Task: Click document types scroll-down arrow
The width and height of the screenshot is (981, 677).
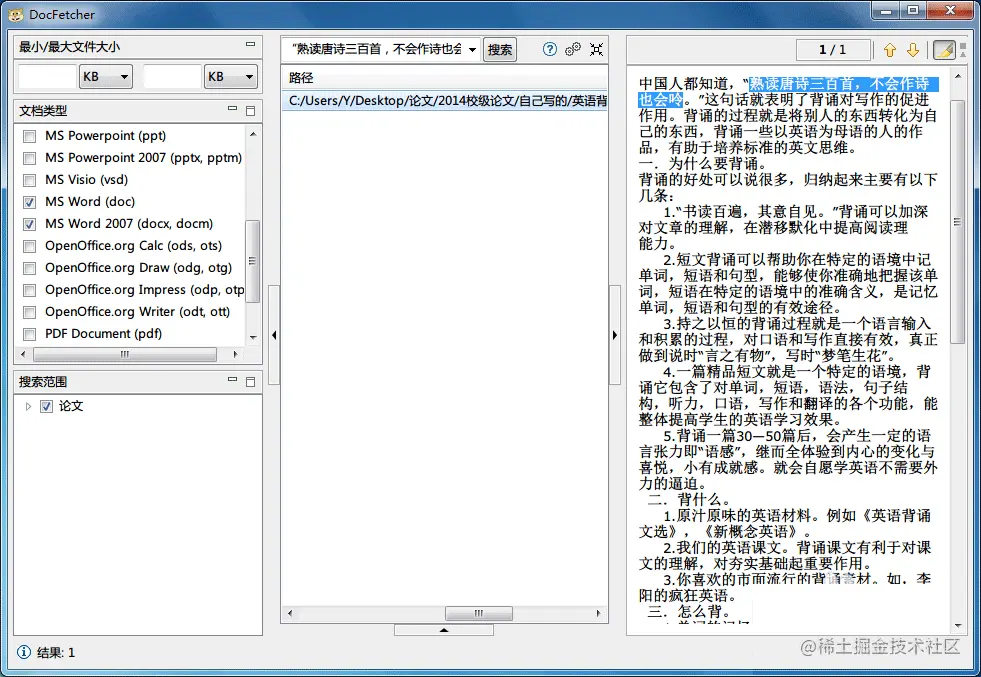Action: click(x=253, y=337)
